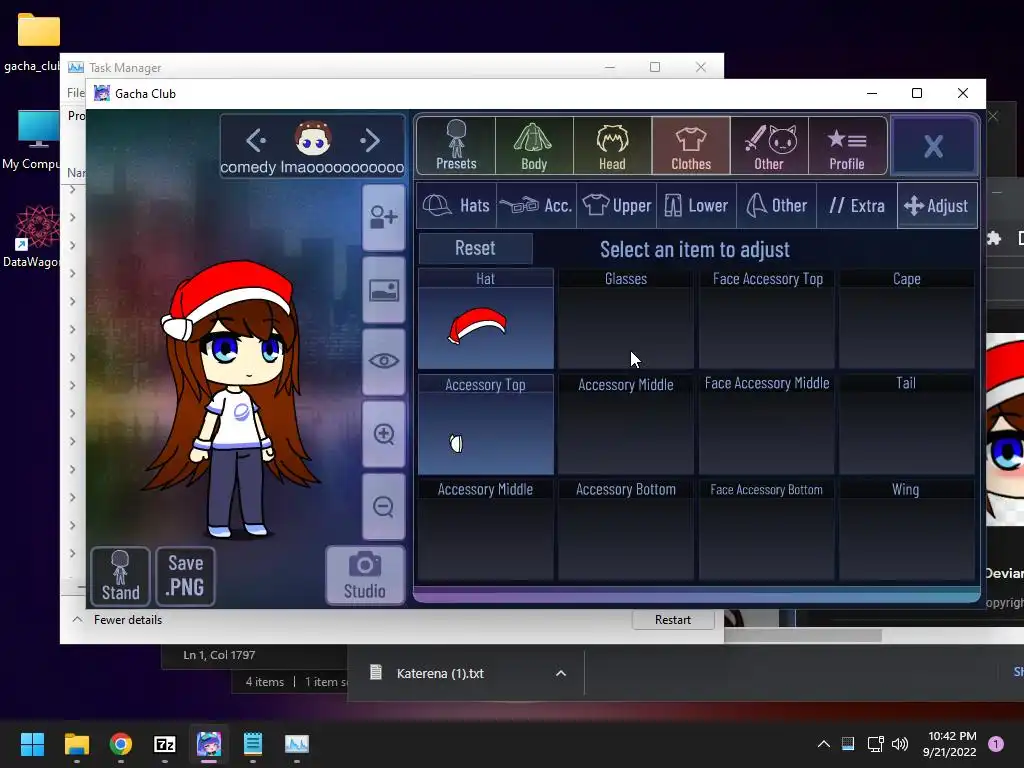Go to previous character with left arrow
Viewport: 1024px width, 768px height.
point(255,140)
